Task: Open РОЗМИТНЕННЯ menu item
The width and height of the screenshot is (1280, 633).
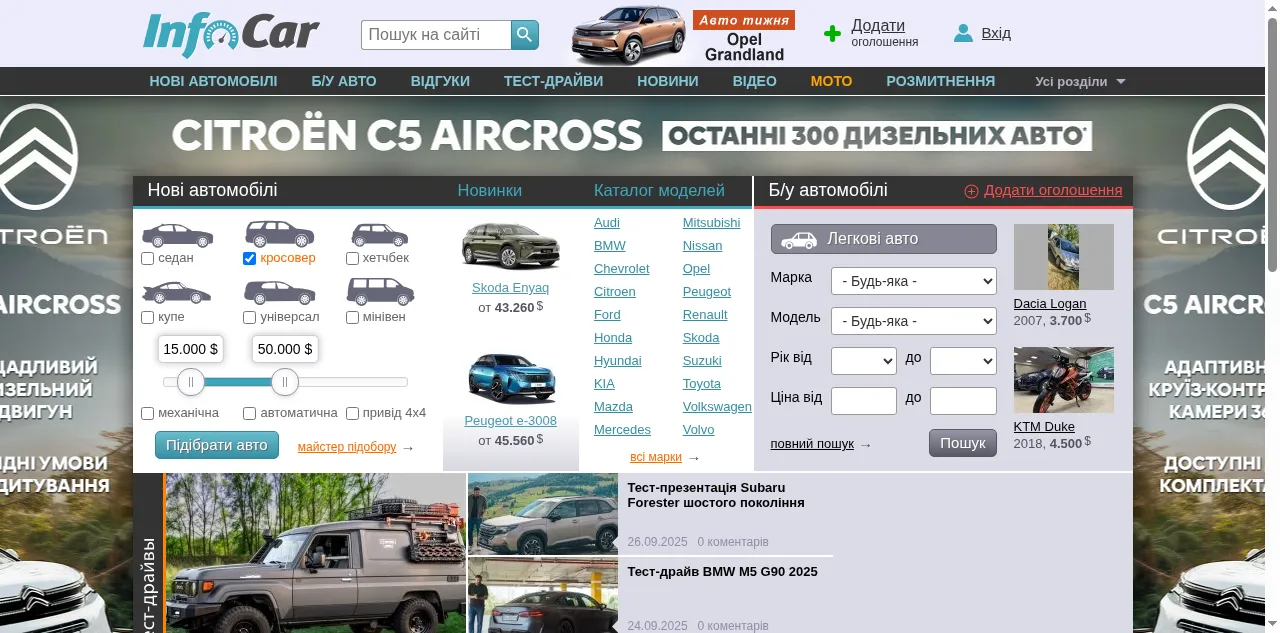Action: click(x=940, y=81)
